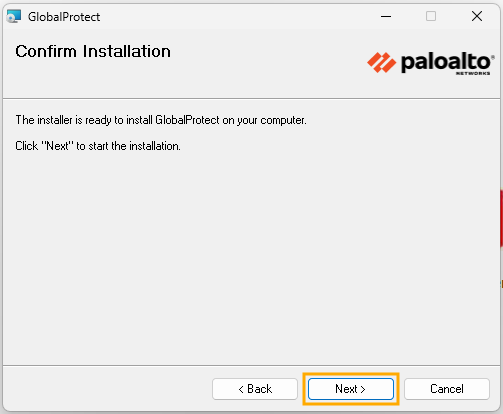Click the separator line below the header
Screen dimensions: 503x414
[x=252, y=98]
